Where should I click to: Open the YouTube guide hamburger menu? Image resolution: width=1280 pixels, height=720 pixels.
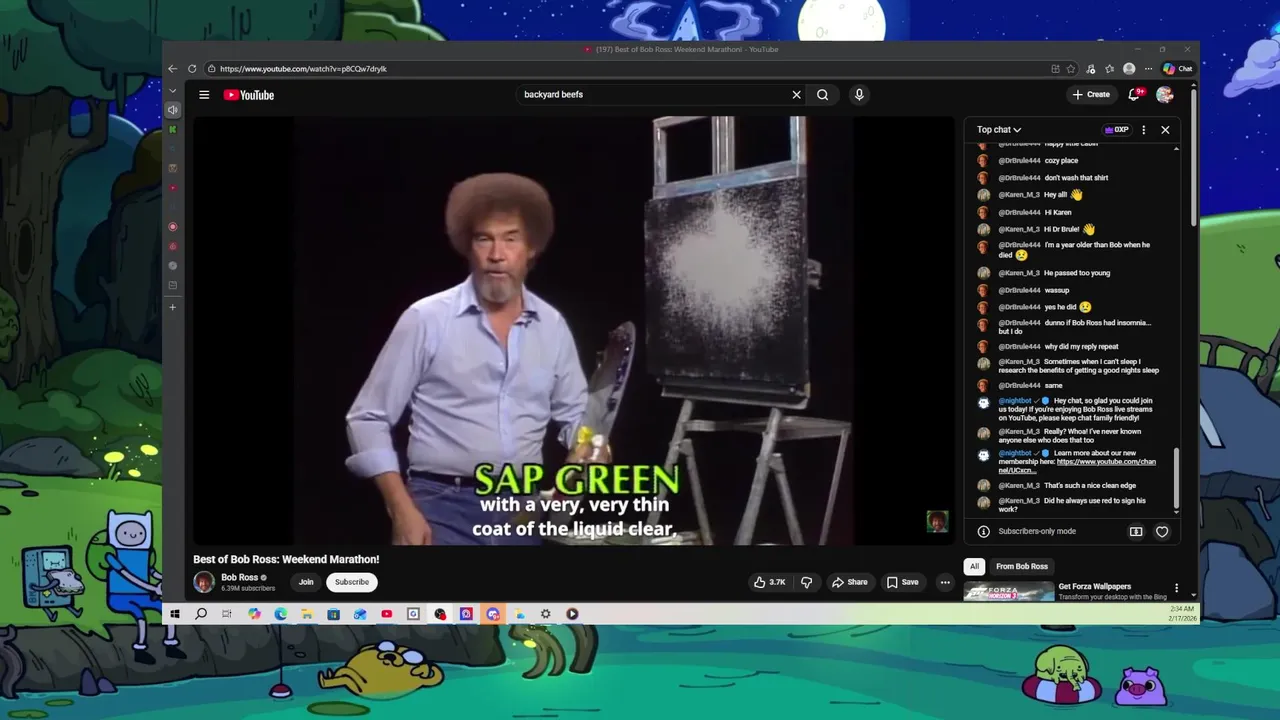[x=204, y=95]
